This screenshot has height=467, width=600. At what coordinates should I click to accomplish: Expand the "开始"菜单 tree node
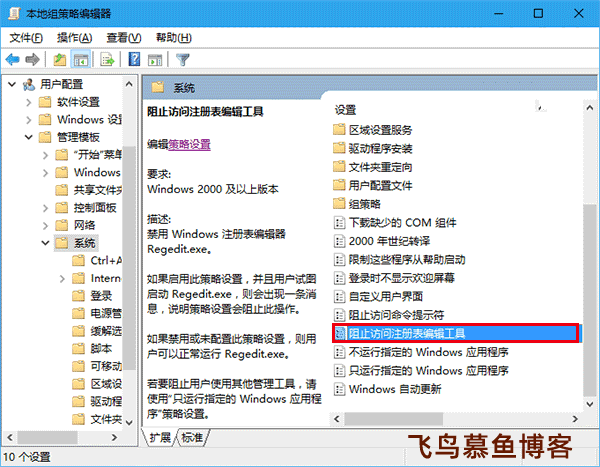pos(45,155)
